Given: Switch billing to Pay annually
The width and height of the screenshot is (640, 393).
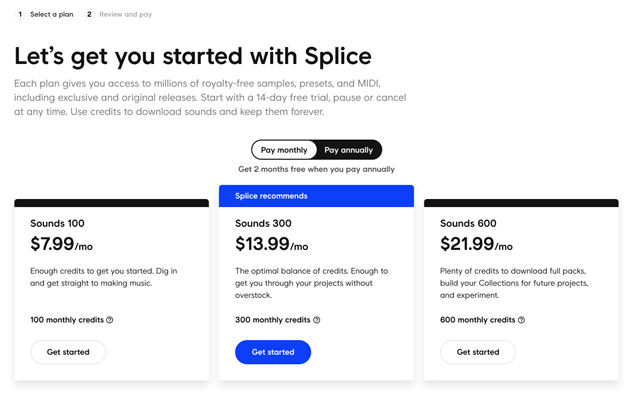Looking at the screenshot, I should tap(349, 150).
